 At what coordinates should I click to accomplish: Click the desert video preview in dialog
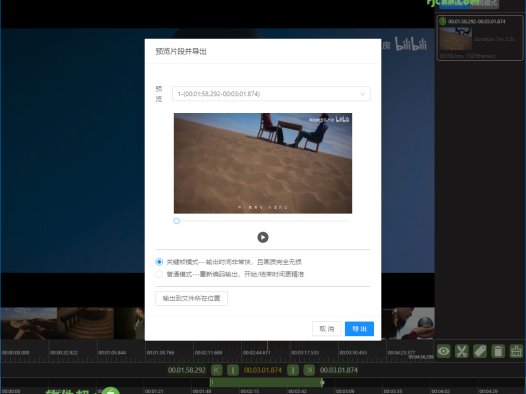pos(263,163)
